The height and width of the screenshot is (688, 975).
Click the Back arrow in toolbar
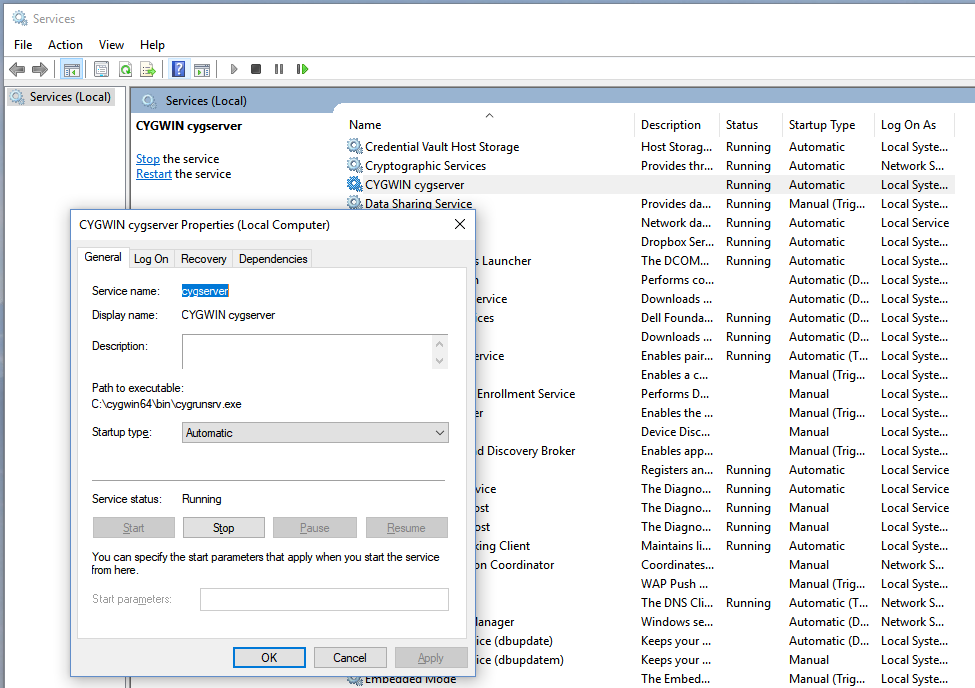(x=17, y=69)
